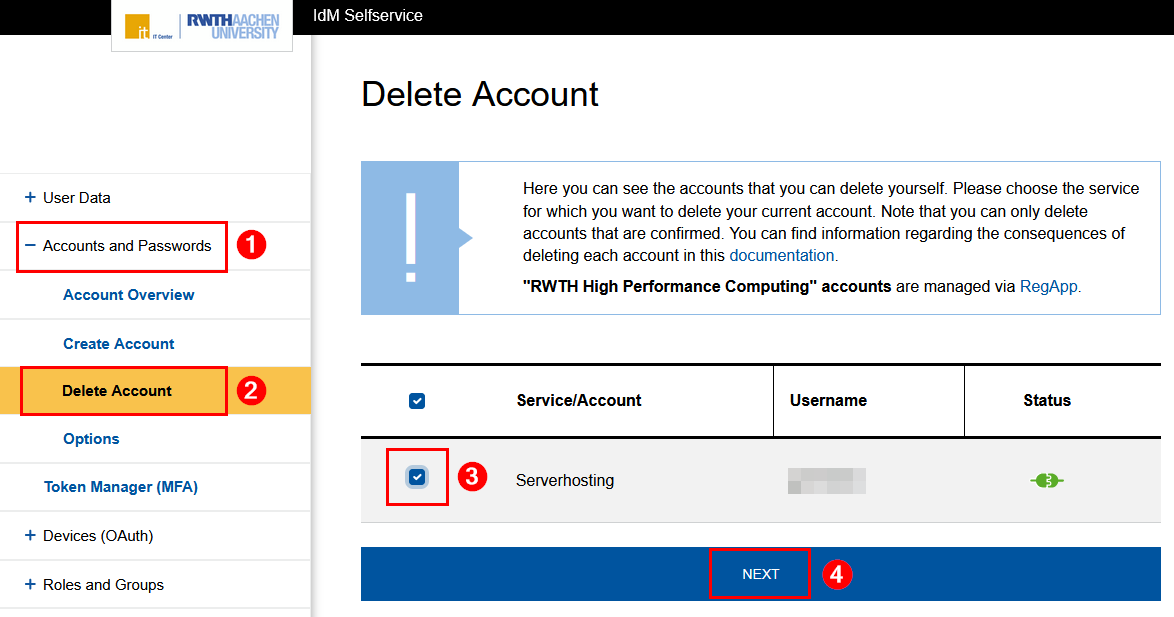This screenshot has width=1174, height=617.
Task: Click the Service/Account column header
Action: 581,400
